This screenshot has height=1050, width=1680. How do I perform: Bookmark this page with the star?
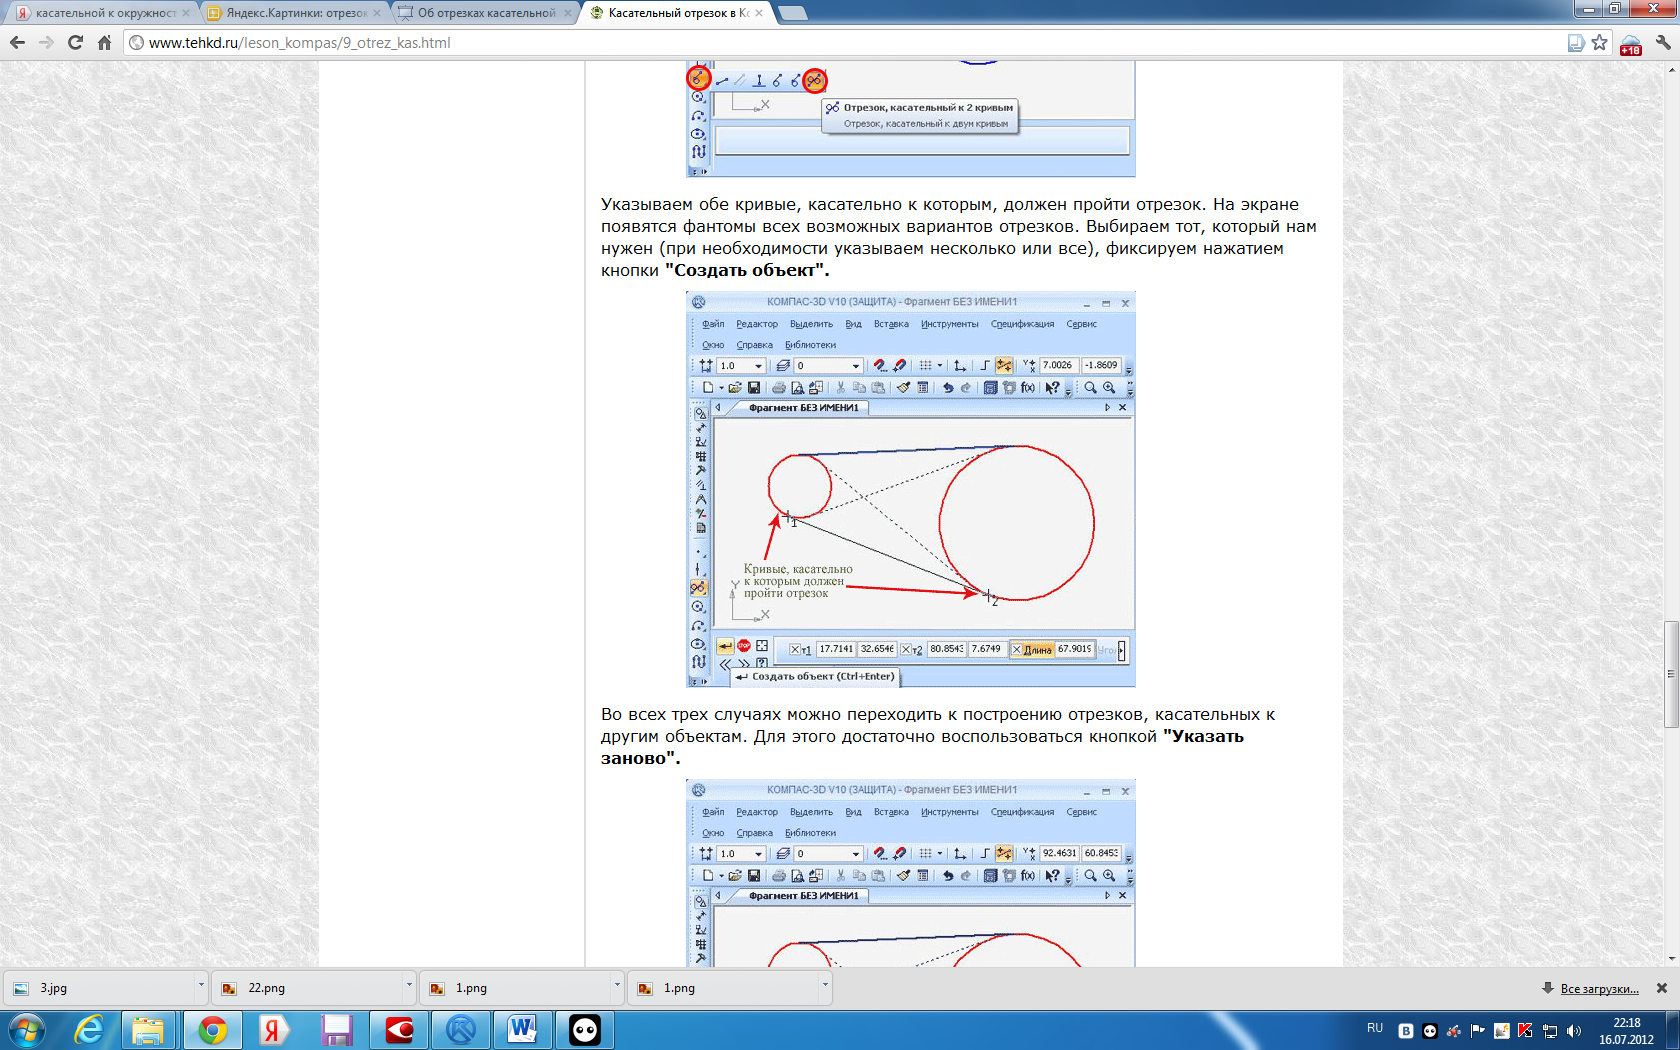click(x=1600, y=43)
